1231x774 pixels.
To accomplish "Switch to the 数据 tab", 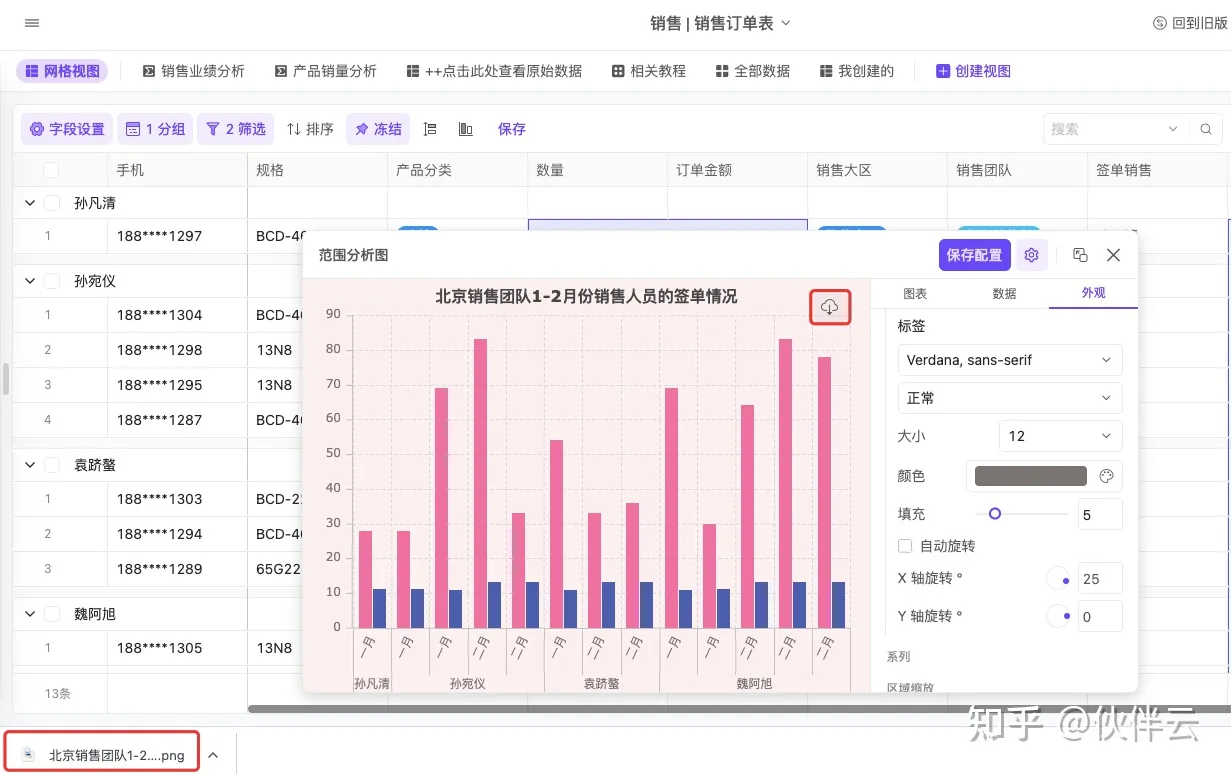I will point(1004,293).
